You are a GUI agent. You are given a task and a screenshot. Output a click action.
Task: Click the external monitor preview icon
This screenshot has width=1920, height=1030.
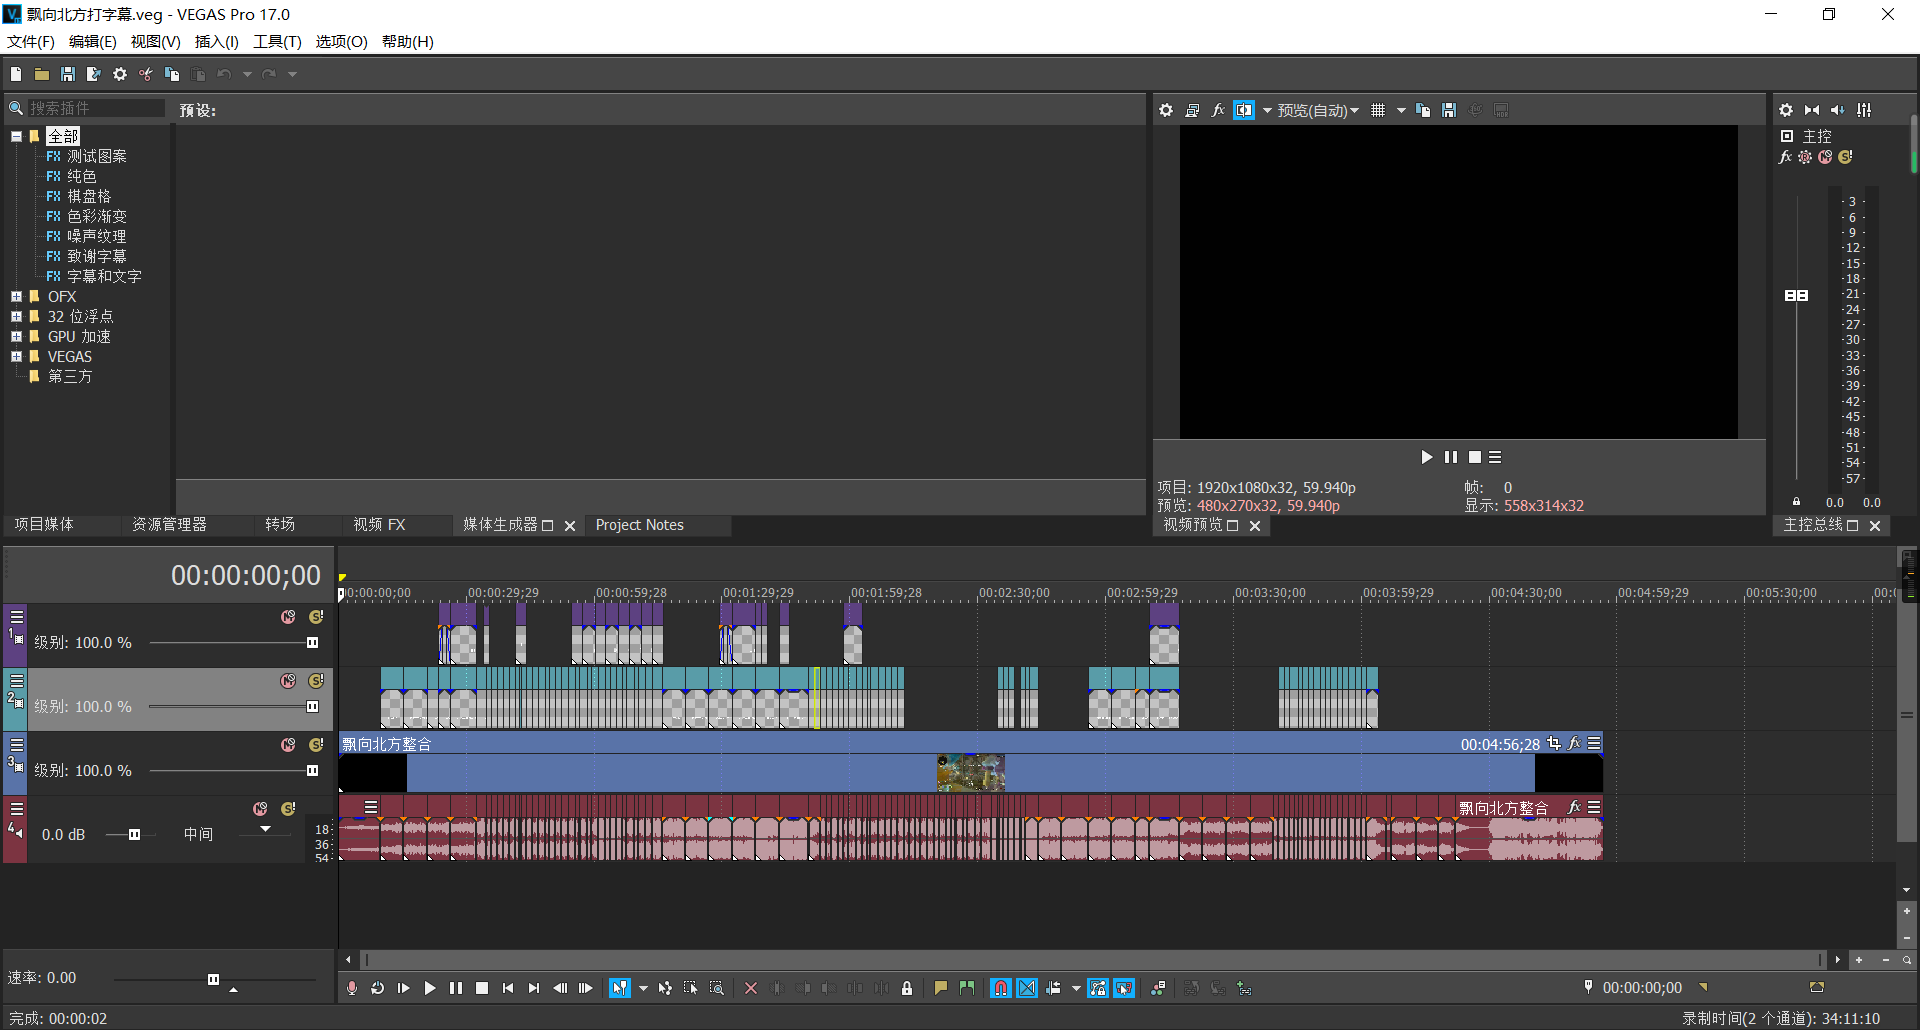coord(1192,110)
